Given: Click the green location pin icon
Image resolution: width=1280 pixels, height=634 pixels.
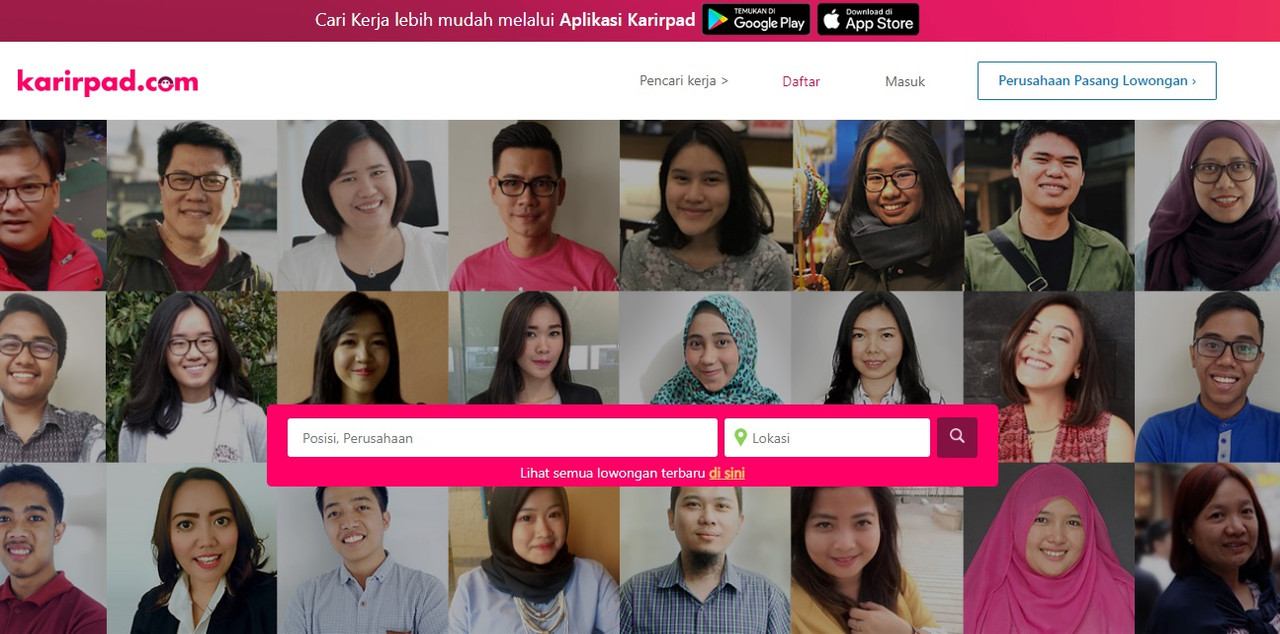Looking at the screenshot, I should point(740,437).
